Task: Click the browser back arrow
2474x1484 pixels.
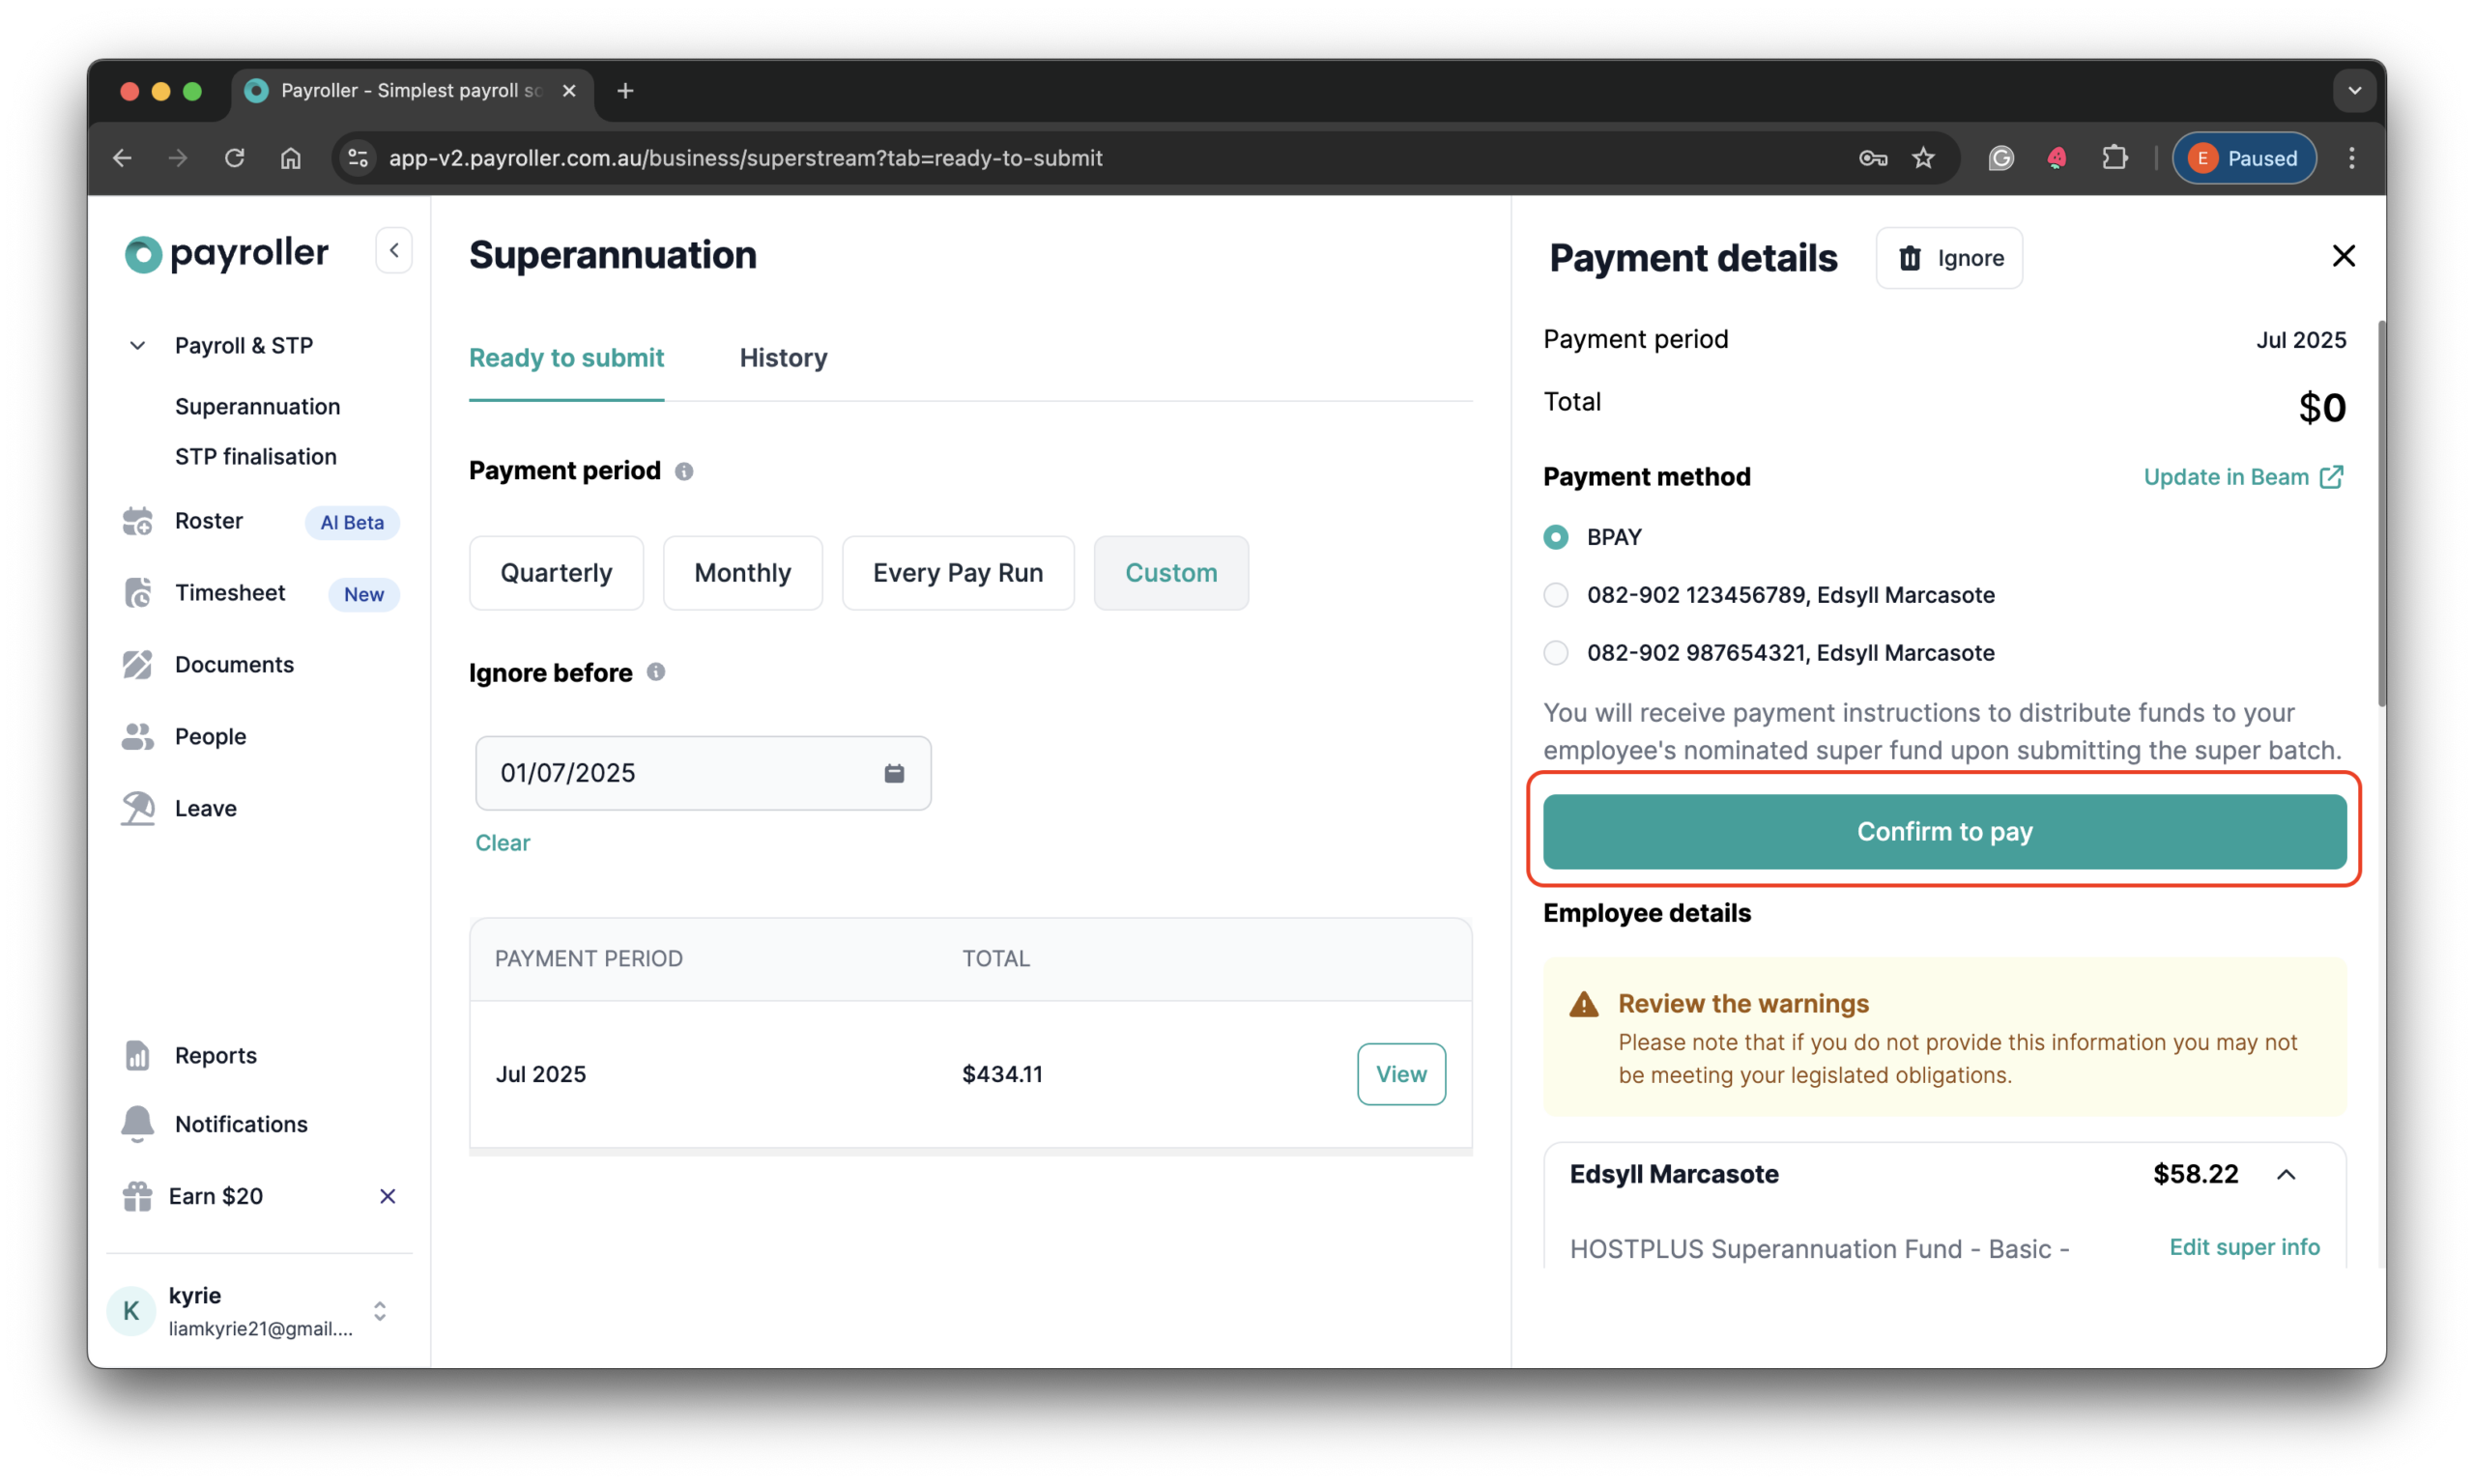Action: tap(122, 158)
